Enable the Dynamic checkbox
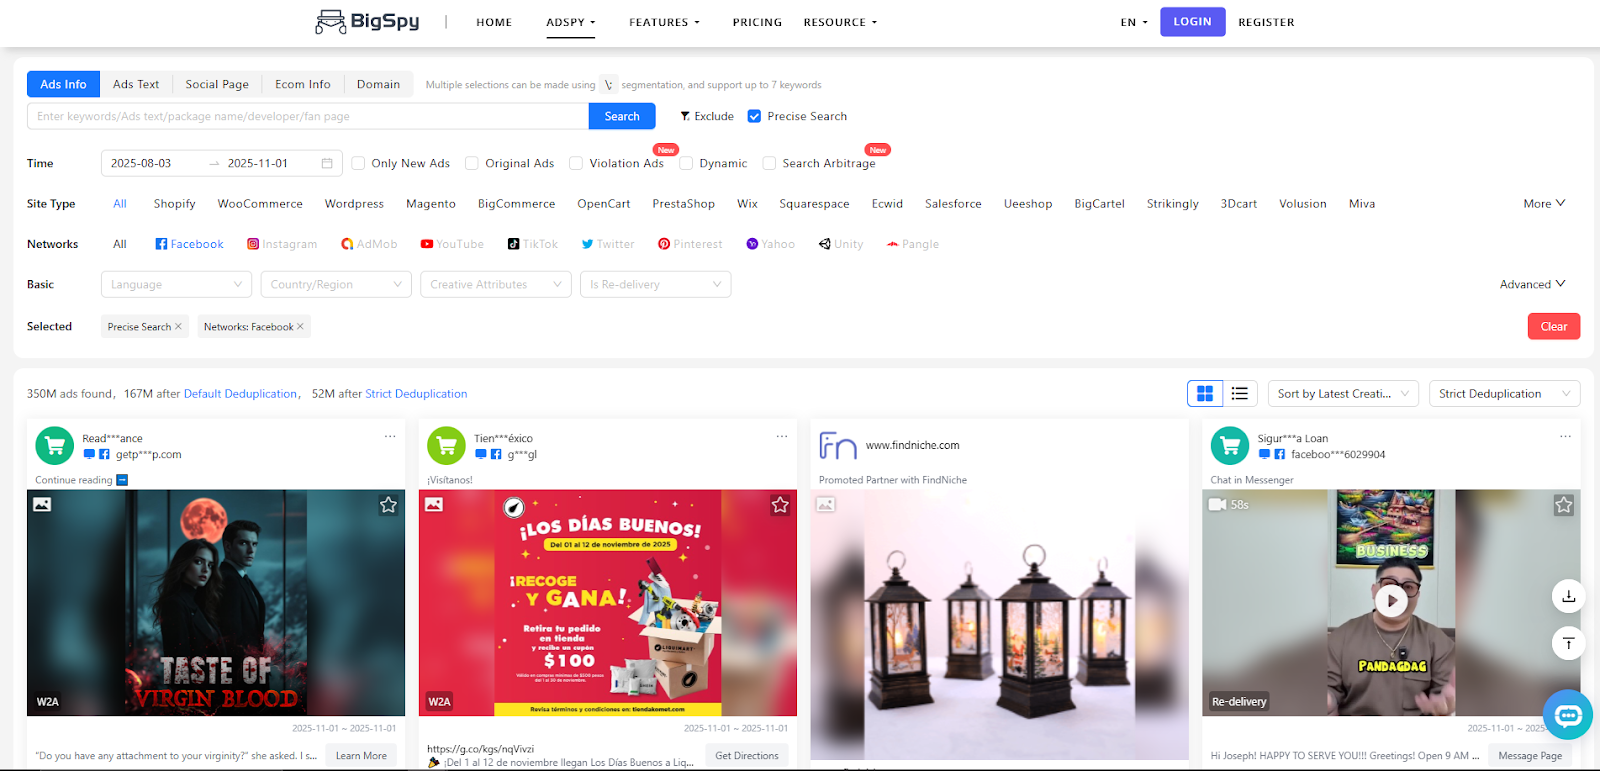Screen dimensions: 1600x771 coord(686,163)
